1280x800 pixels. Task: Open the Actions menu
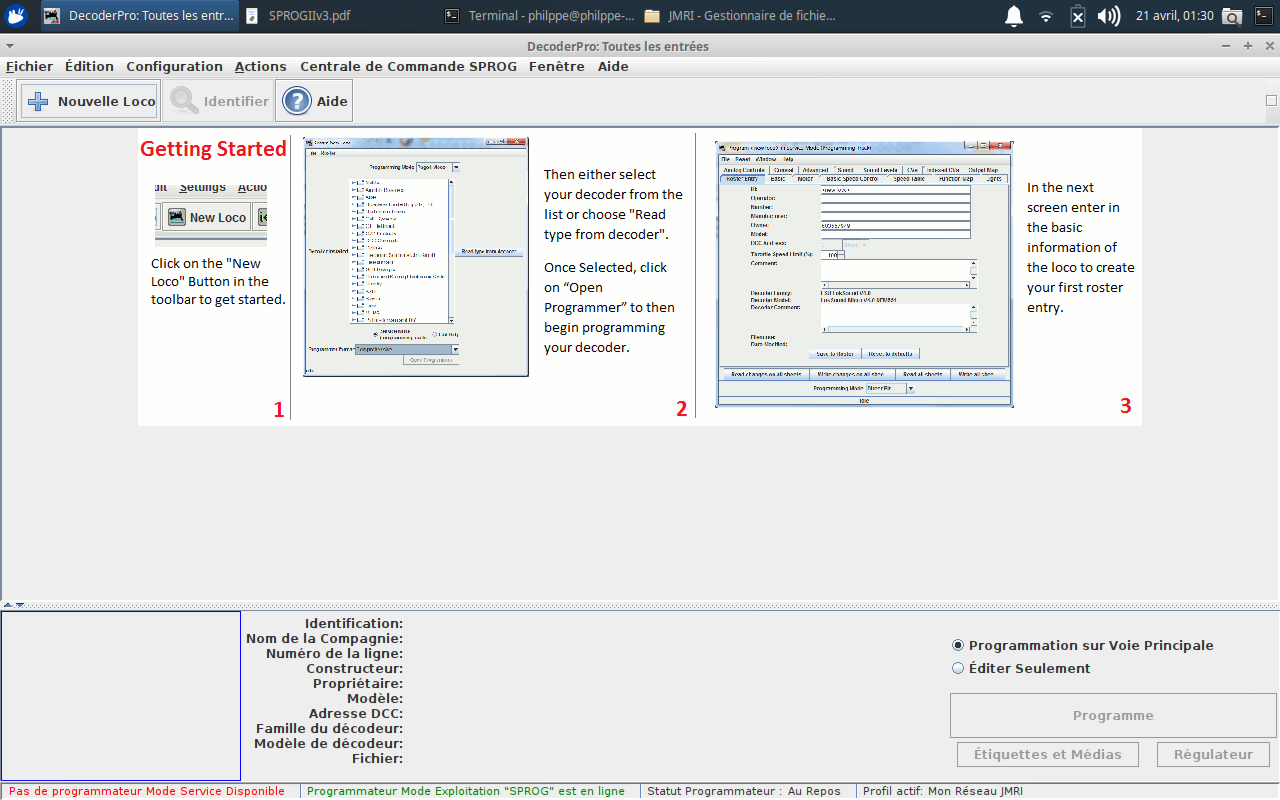click(x=260, y=66)
